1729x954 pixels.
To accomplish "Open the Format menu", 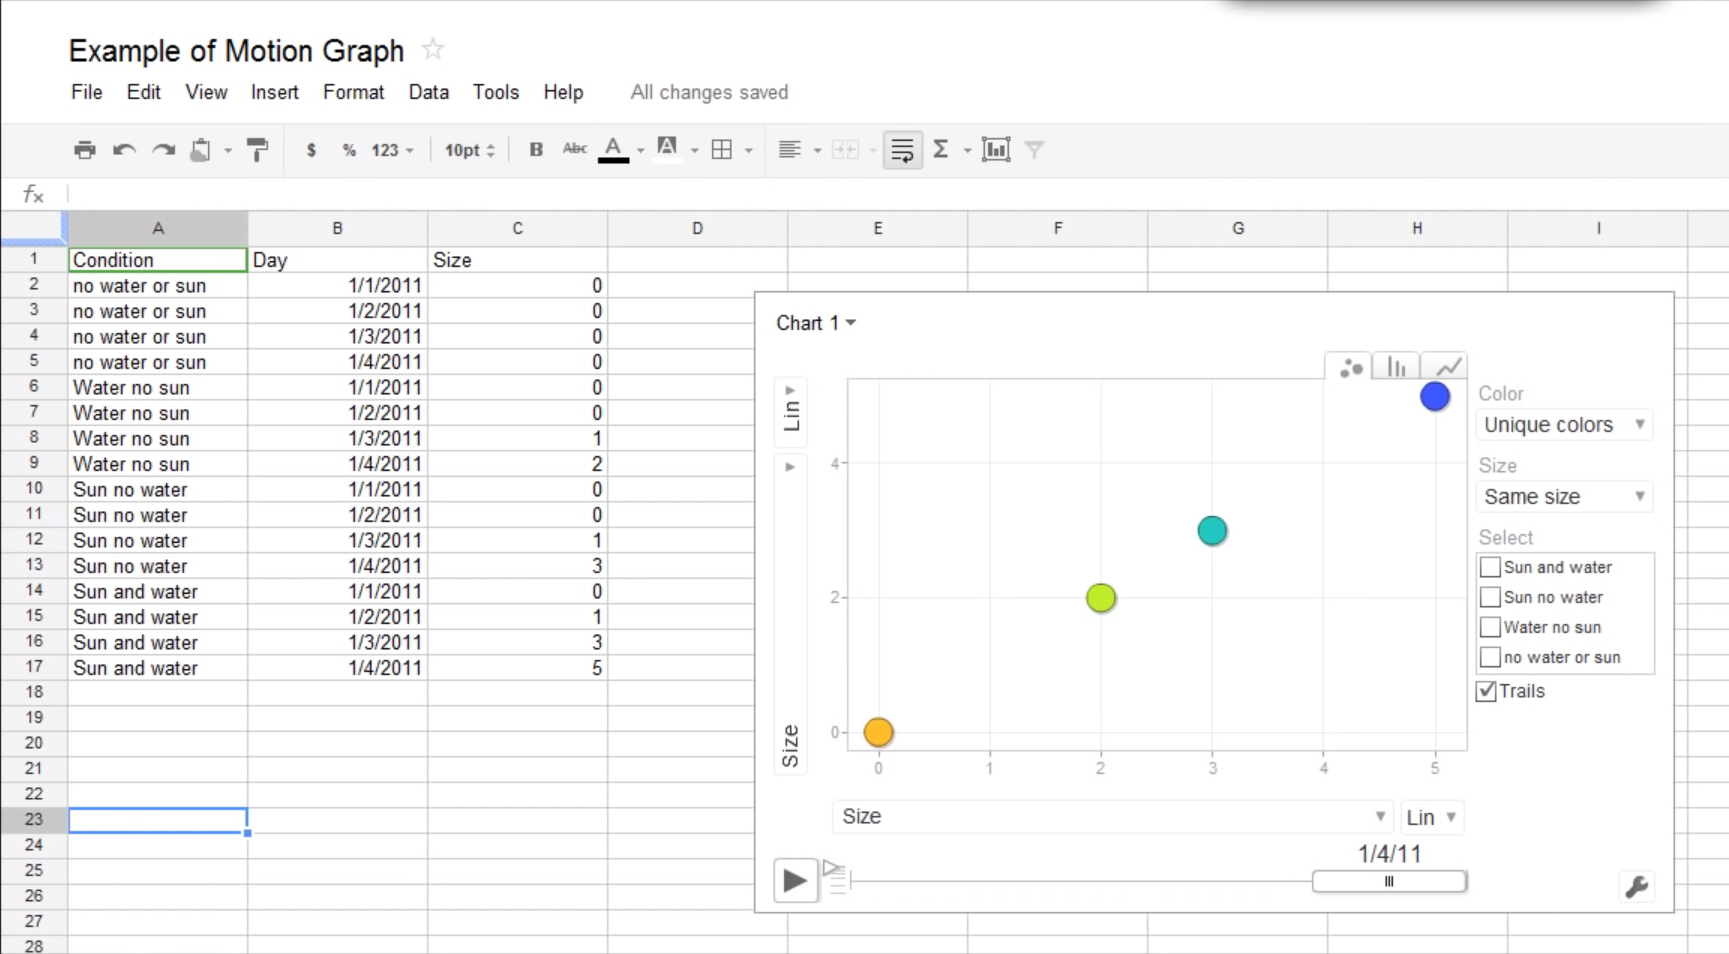I will [353, 92].
